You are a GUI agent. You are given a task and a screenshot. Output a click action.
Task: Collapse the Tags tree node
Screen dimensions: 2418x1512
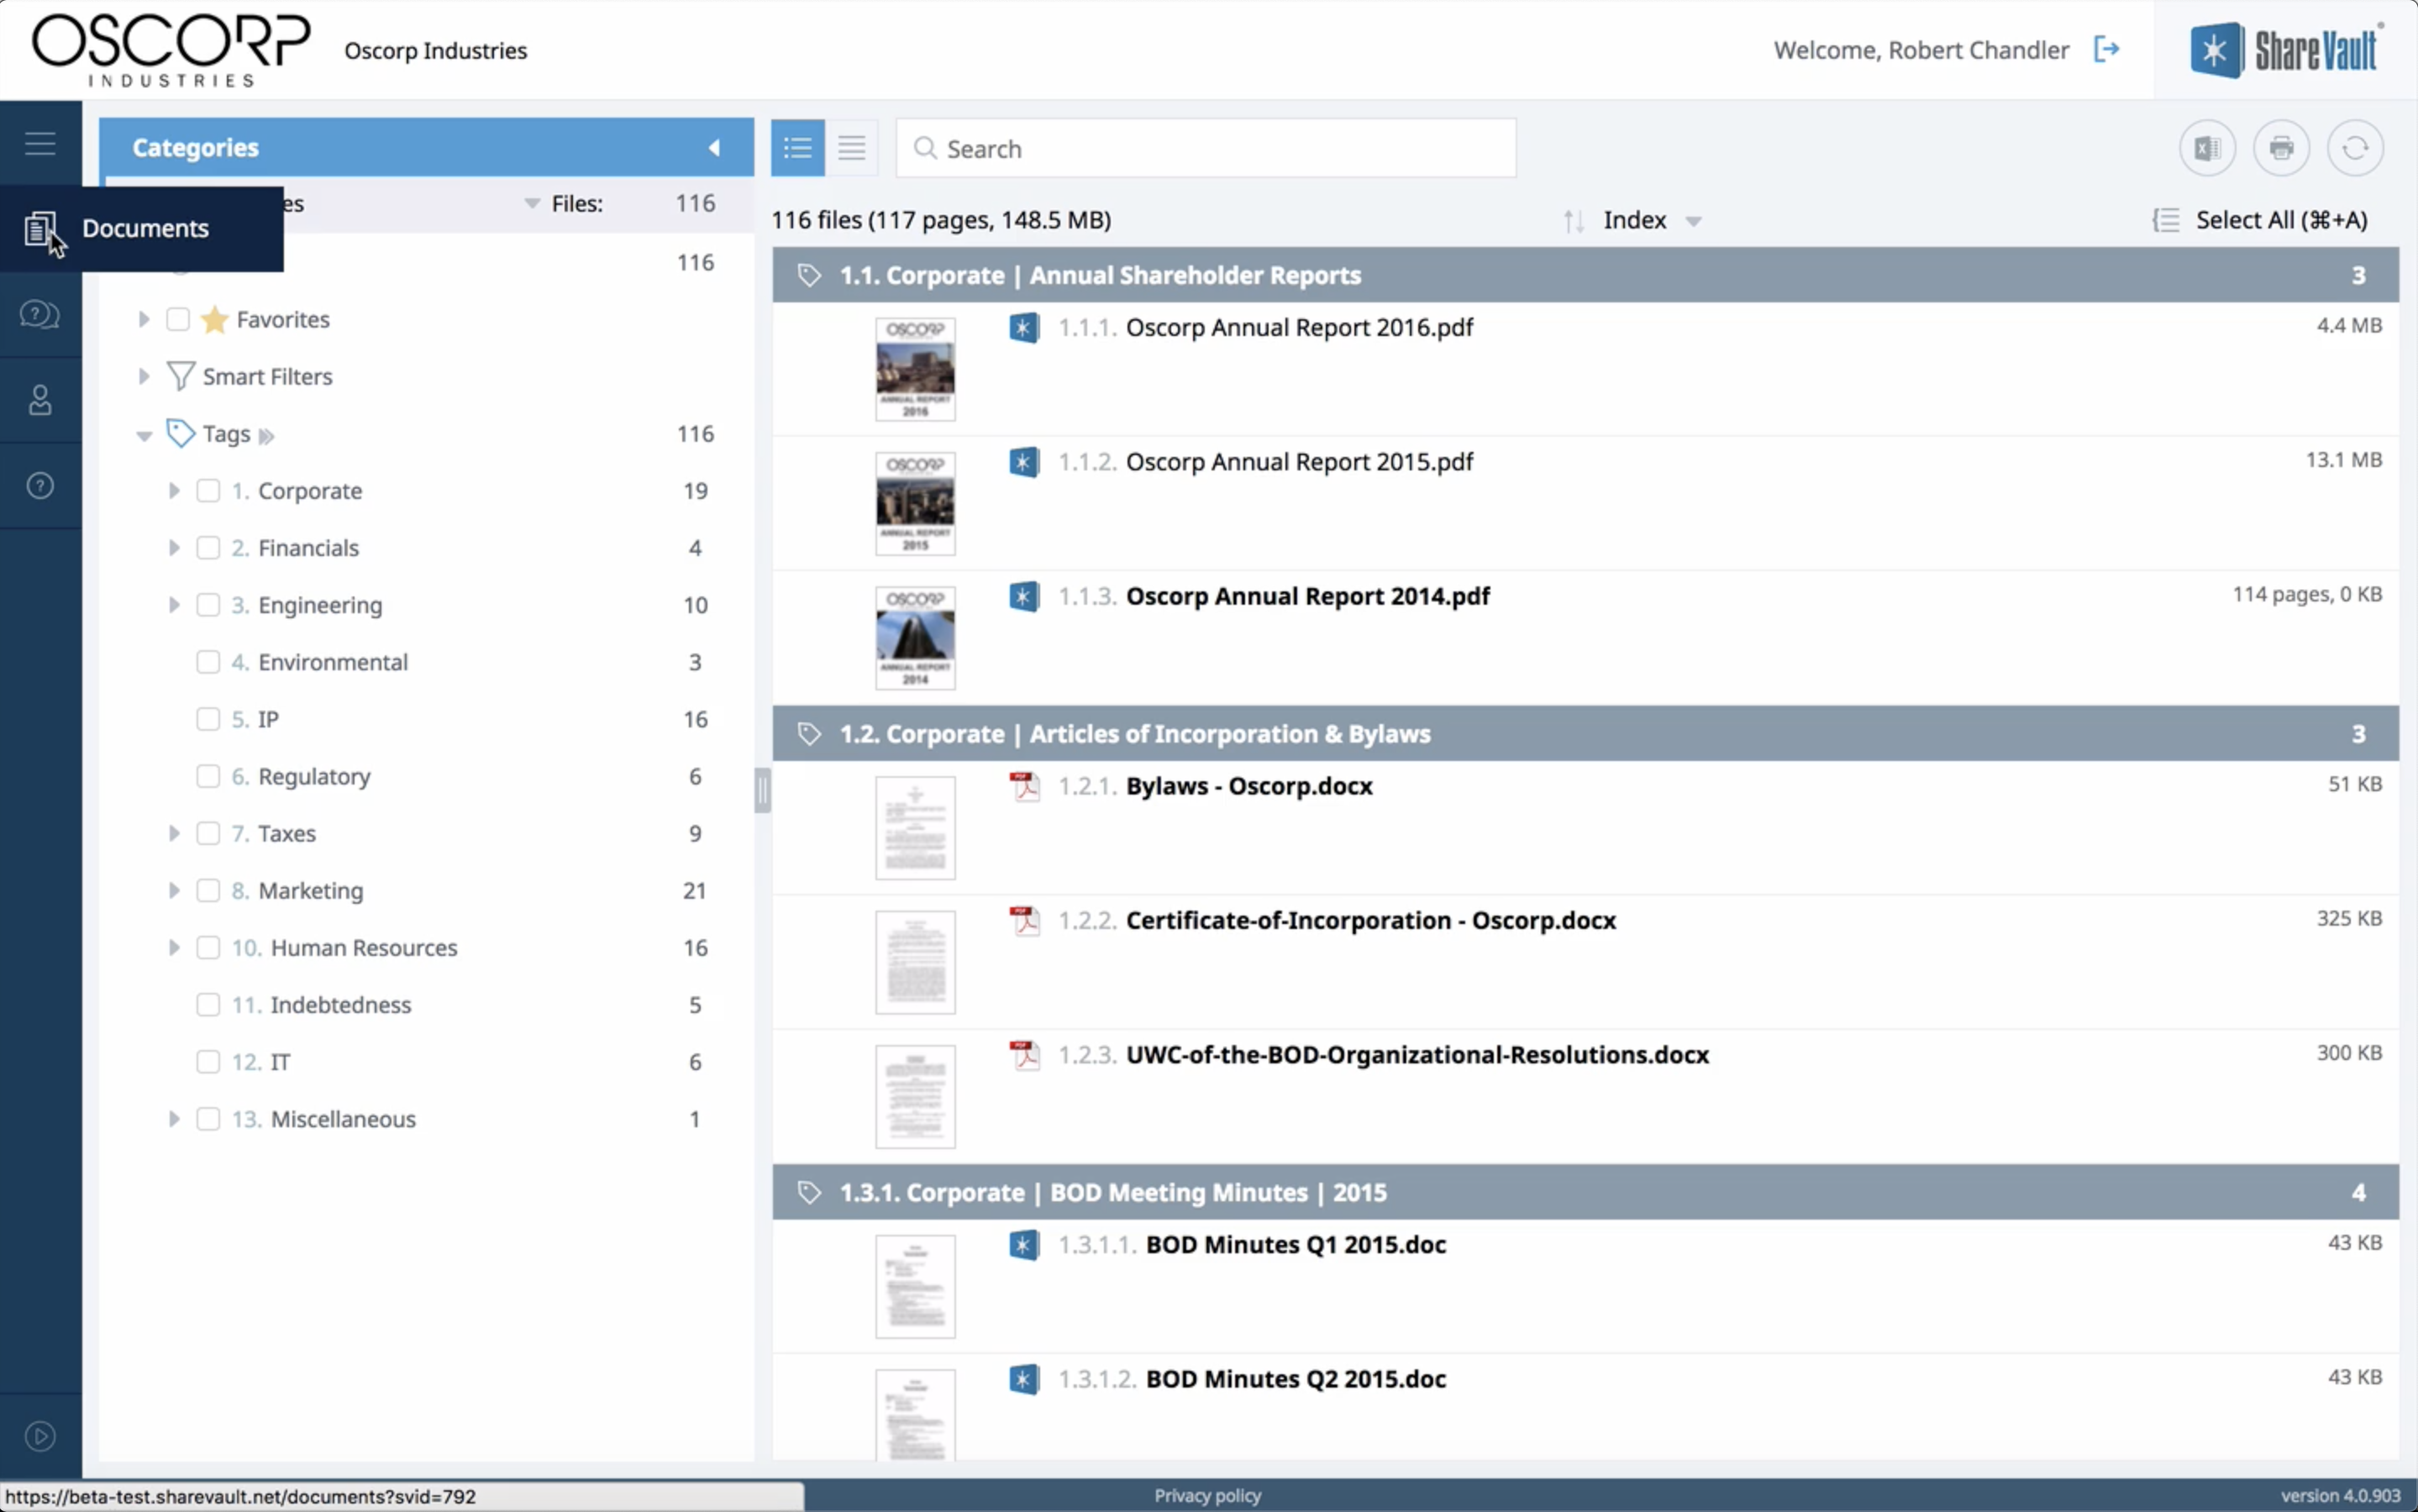(144, 435)
